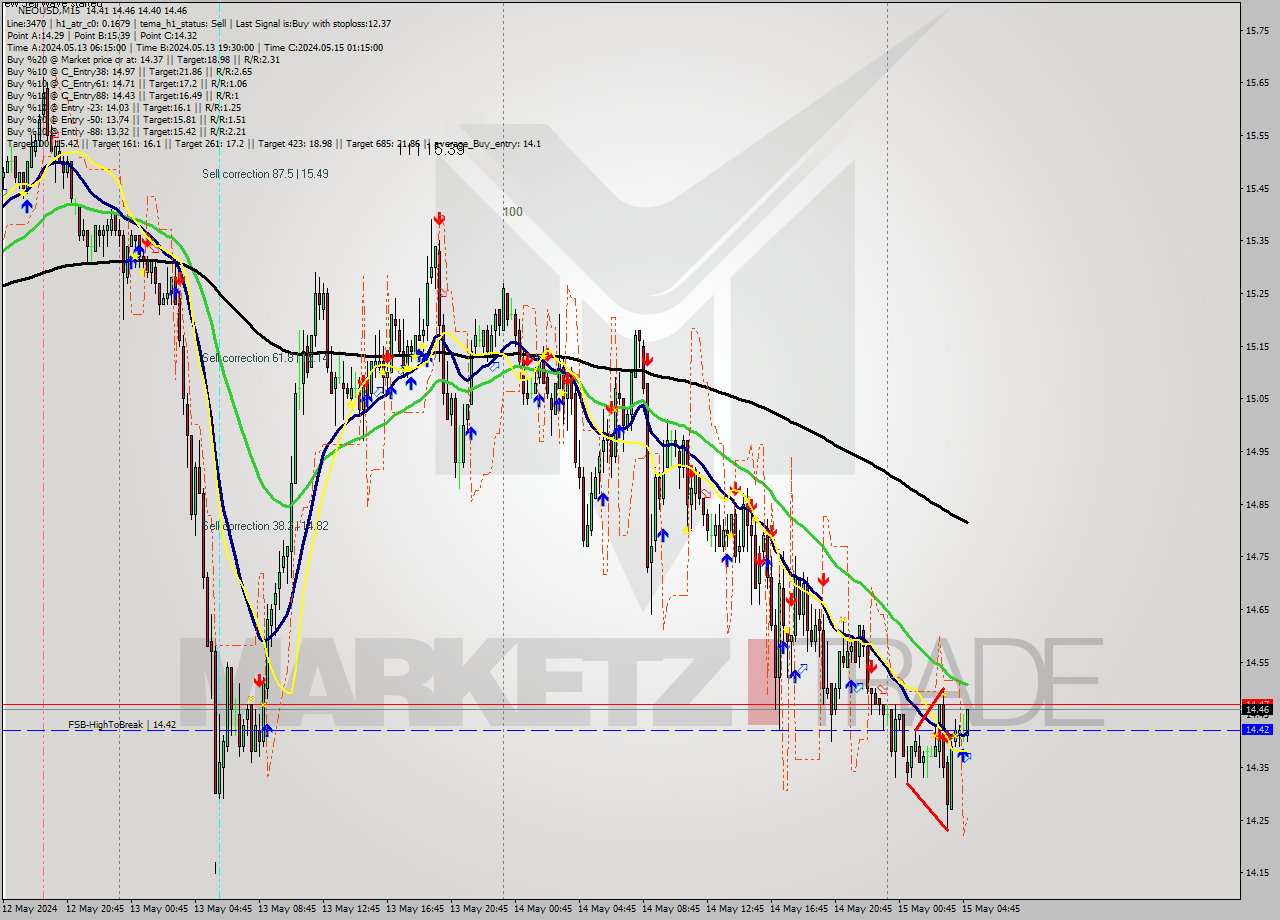Click 'average_Buy_entry: 14.1' text
Viewport: 1280px width, 920px height.
click(x=488, y=143)
